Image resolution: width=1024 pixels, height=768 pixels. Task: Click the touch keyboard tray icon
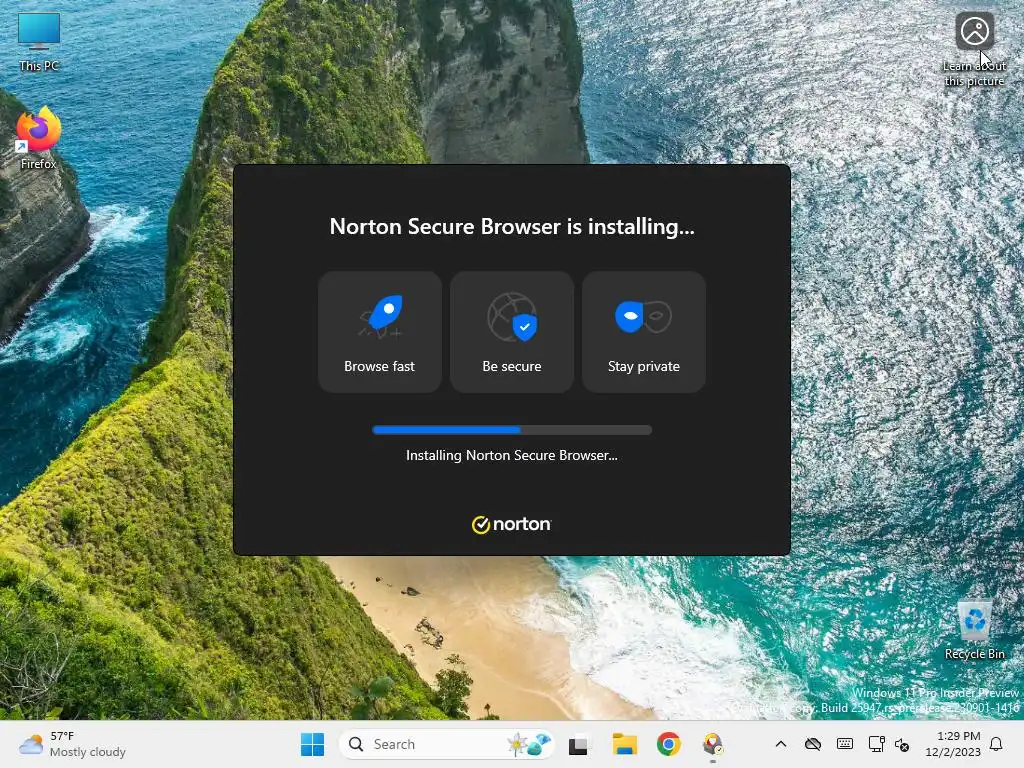844,744
